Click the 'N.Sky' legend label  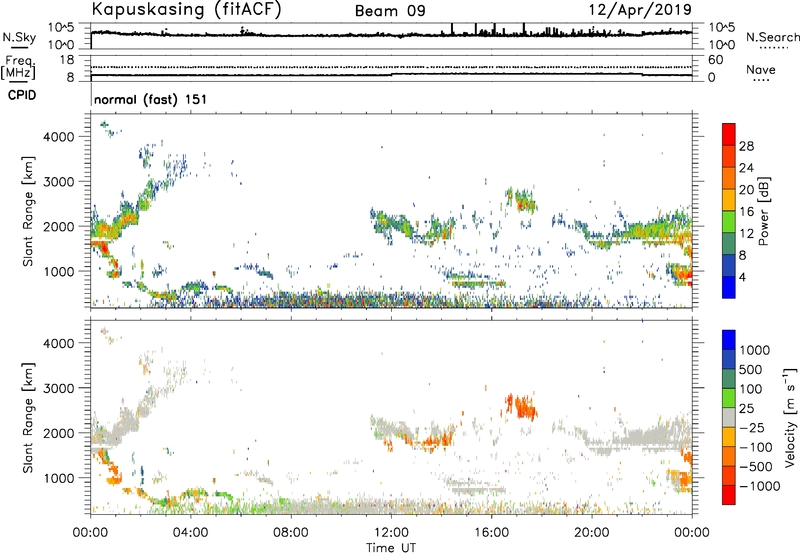[x=19, y=37]
